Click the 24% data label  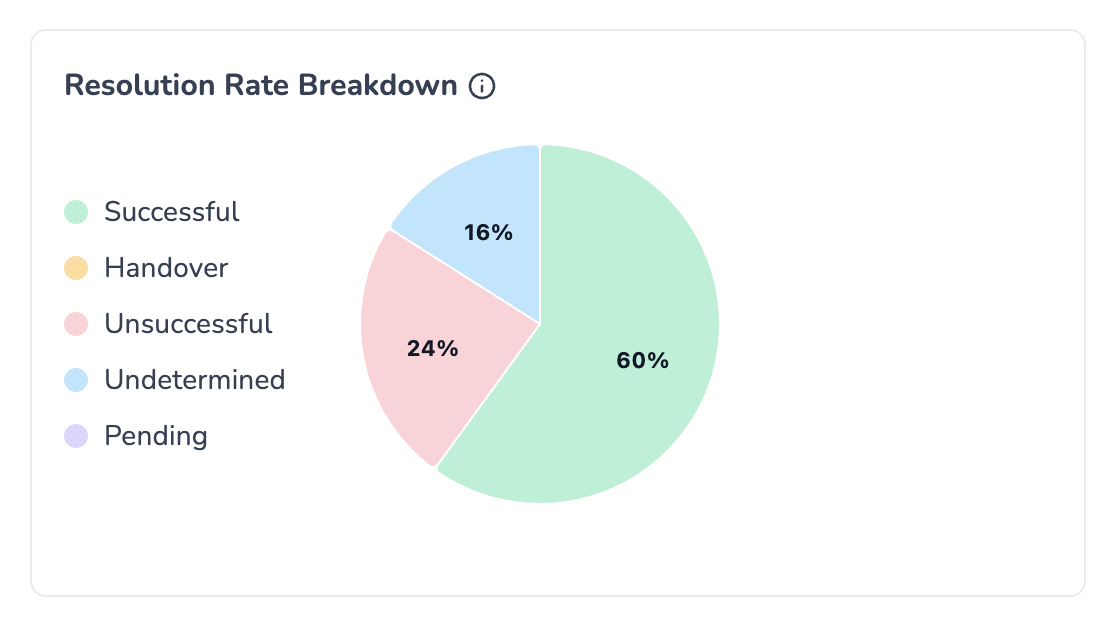(432, 349)
